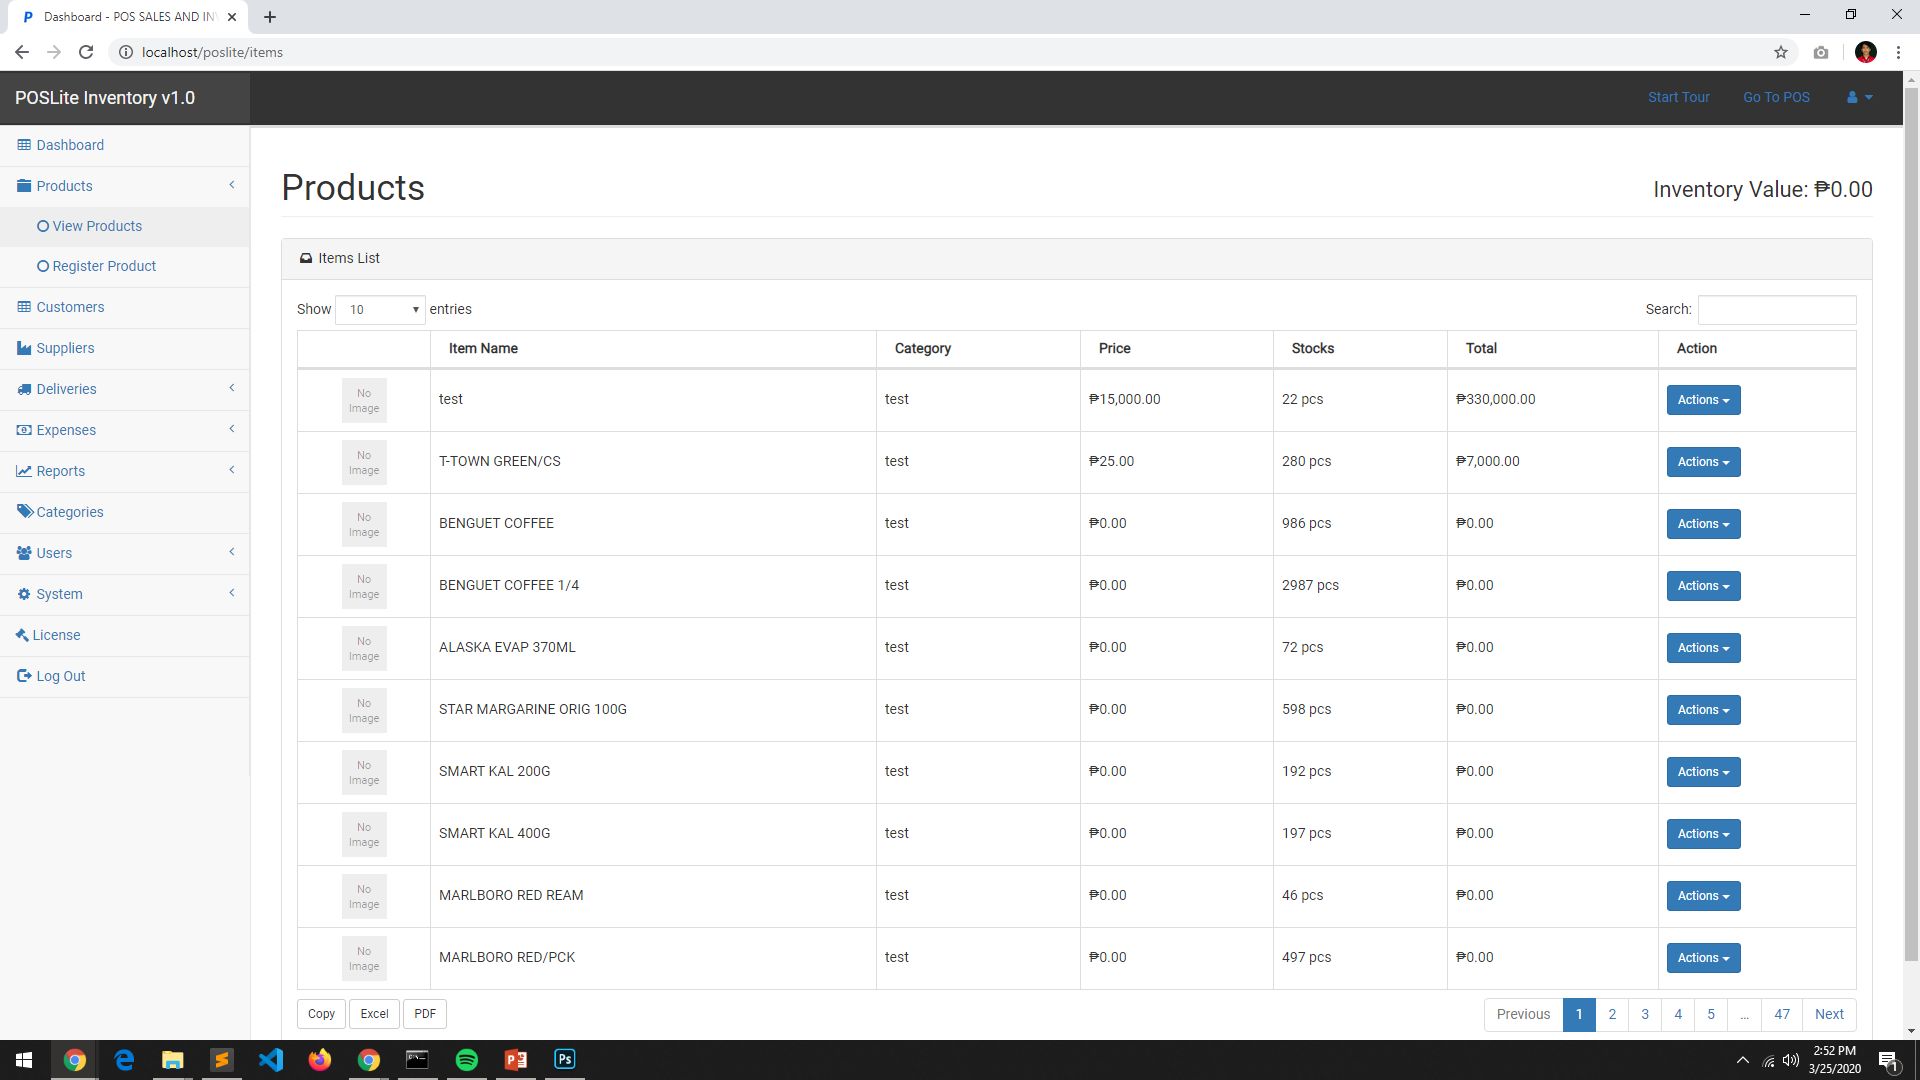The width and height of the screenshot is (1920, 1080).
Task: Go to pagination page 4
Action: click(1678, 1014)
